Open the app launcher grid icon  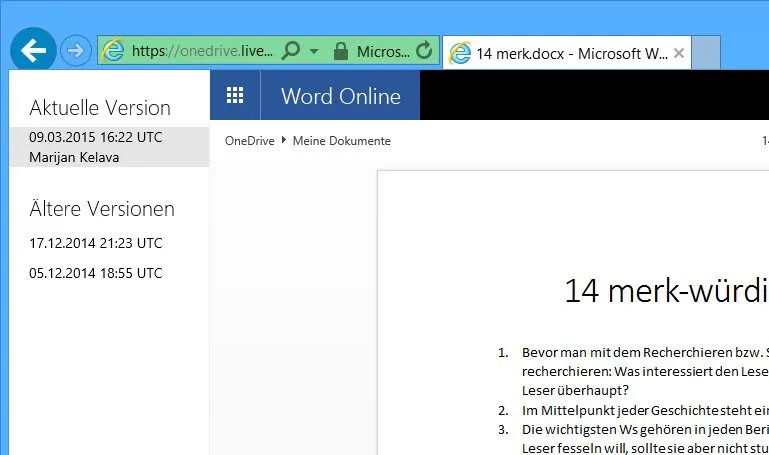coord(235,95)
